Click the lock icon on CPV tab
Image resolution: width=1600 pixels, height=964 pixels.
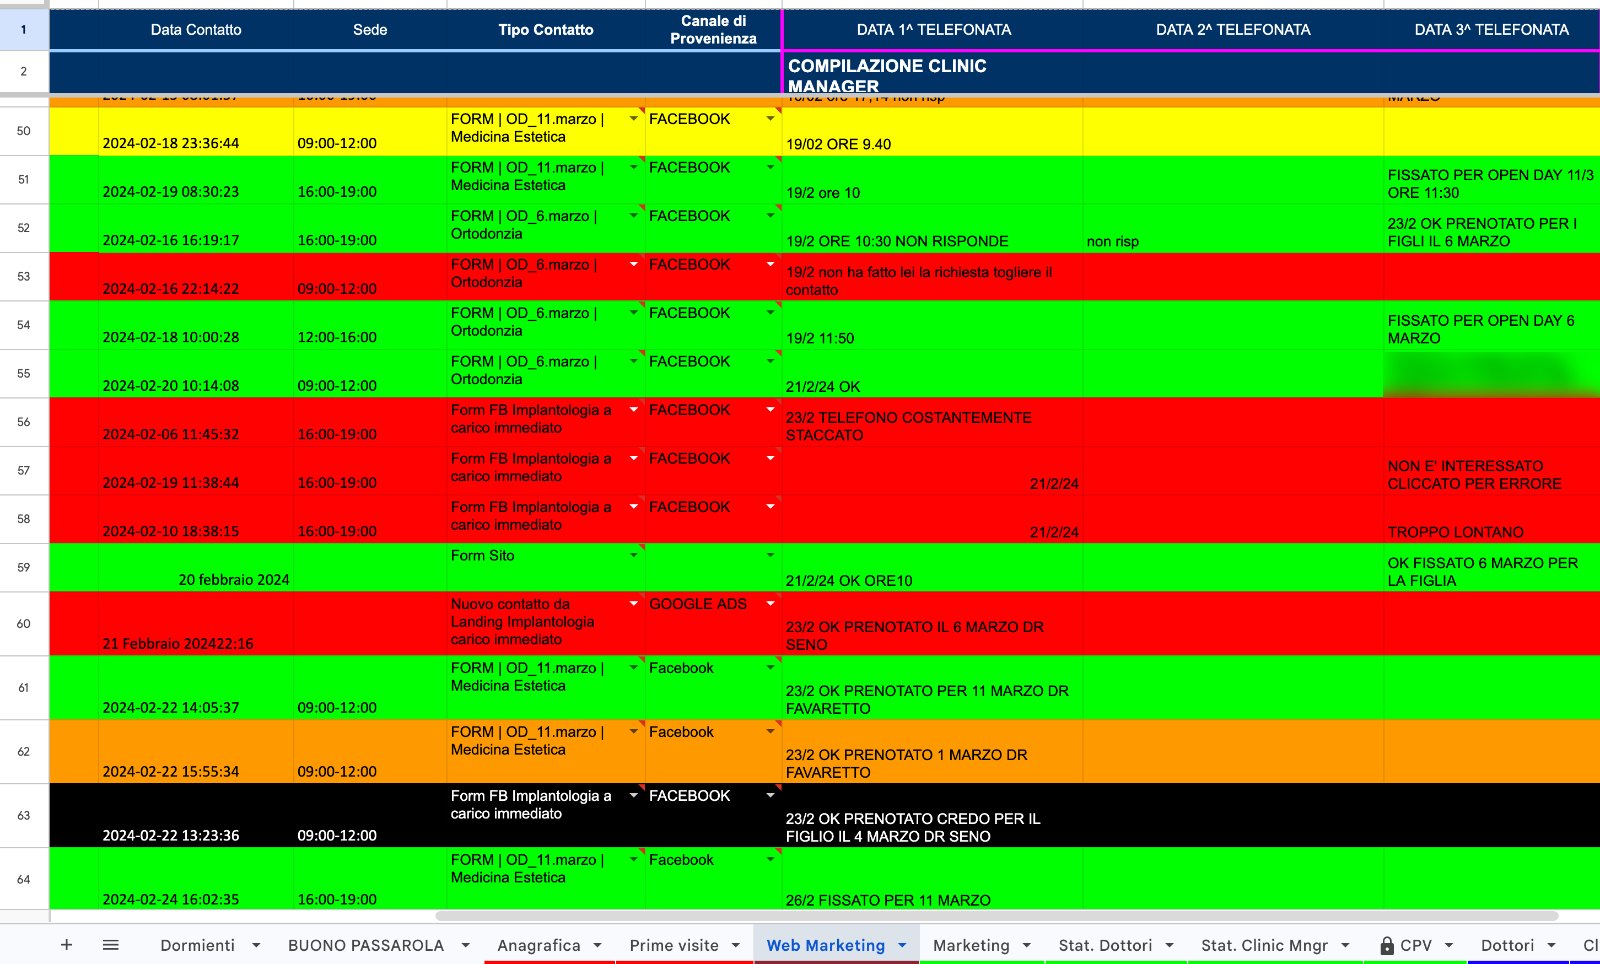pos(1387,946)
